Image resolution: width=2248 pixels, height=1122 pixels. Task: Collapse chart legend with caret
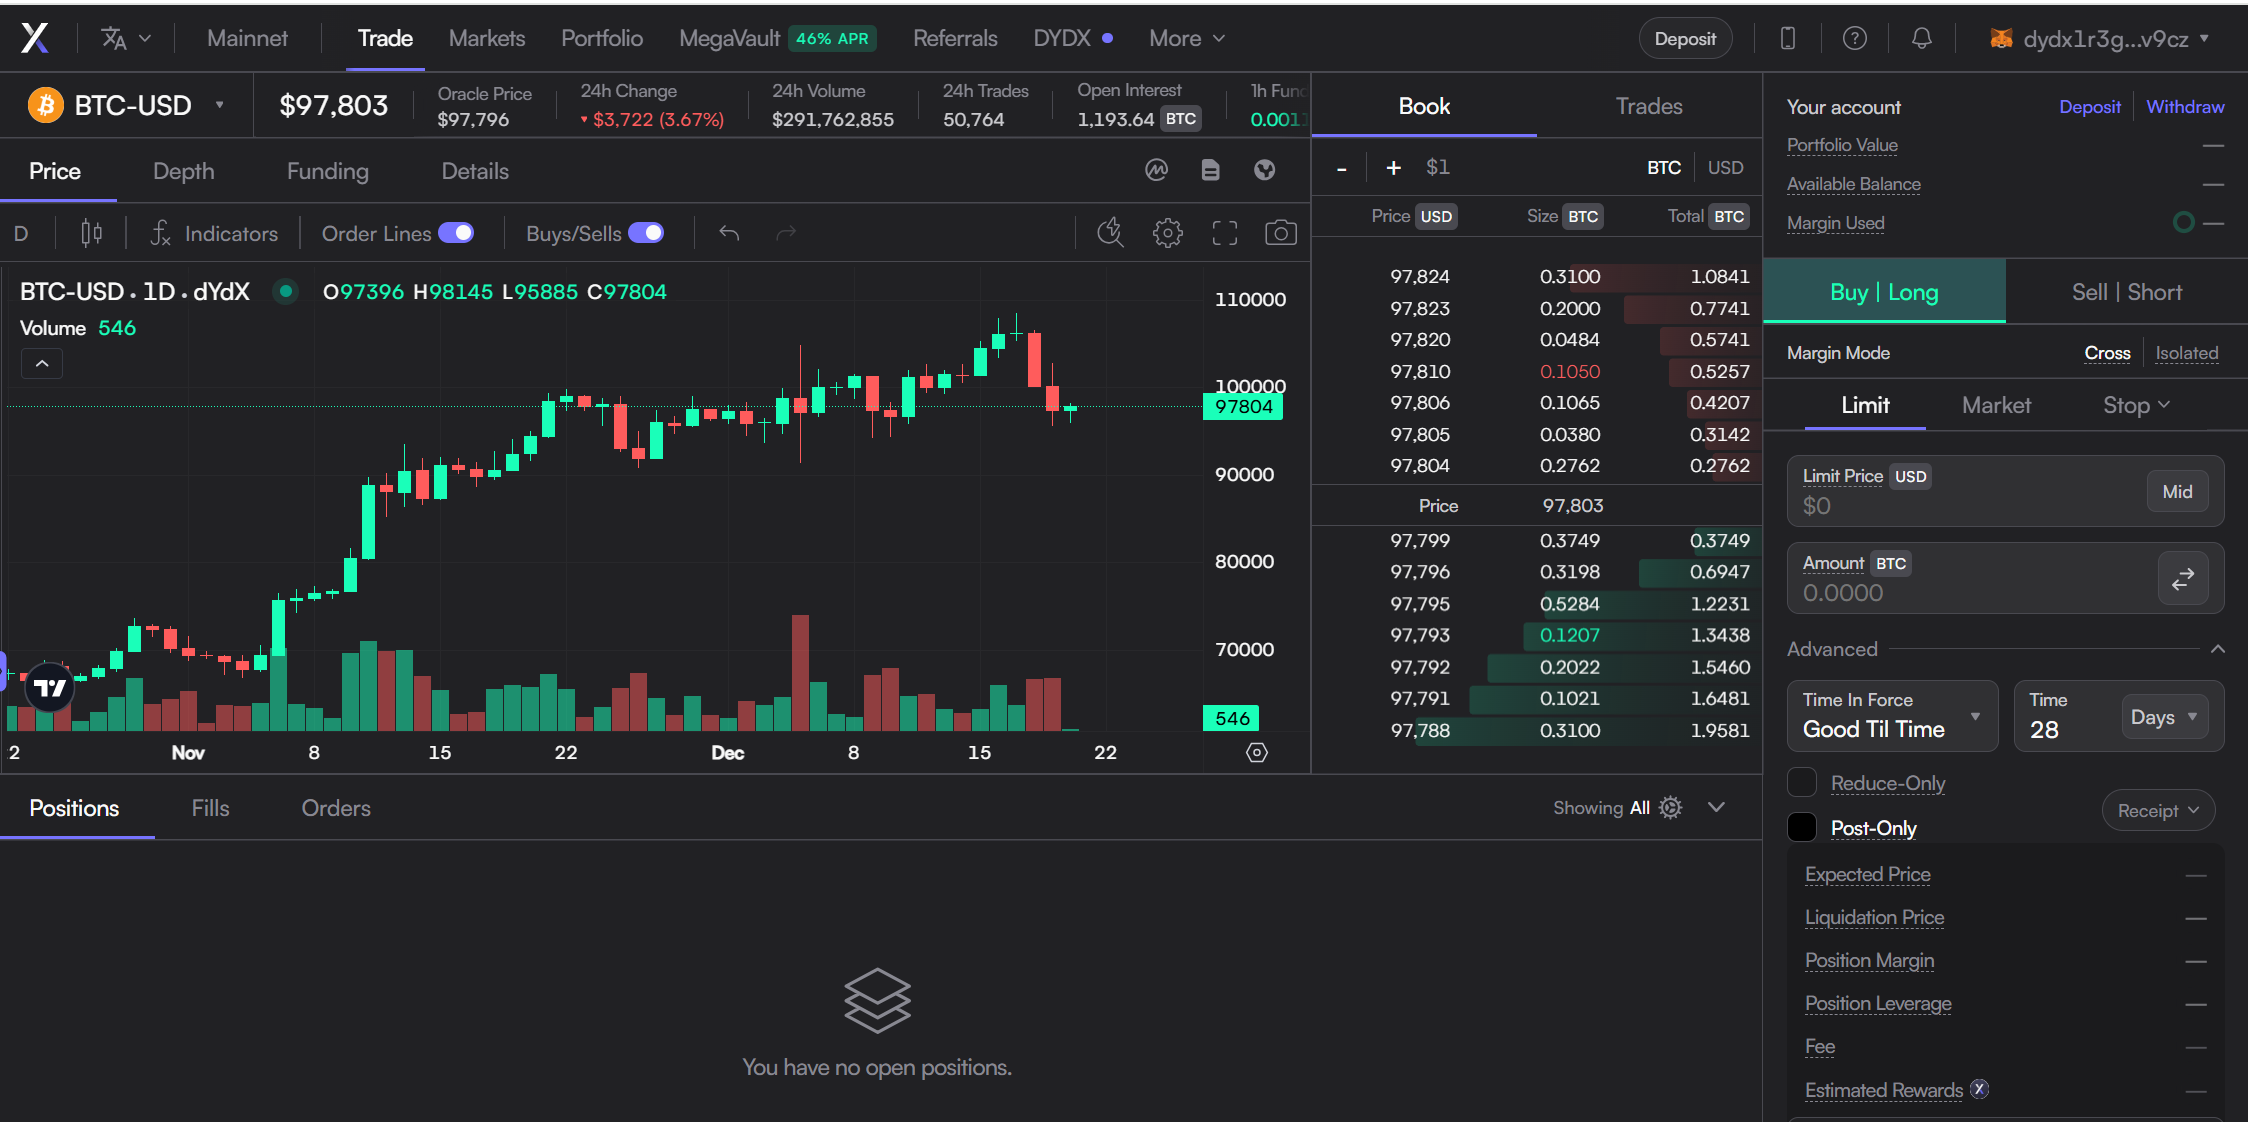pos(42,363)
